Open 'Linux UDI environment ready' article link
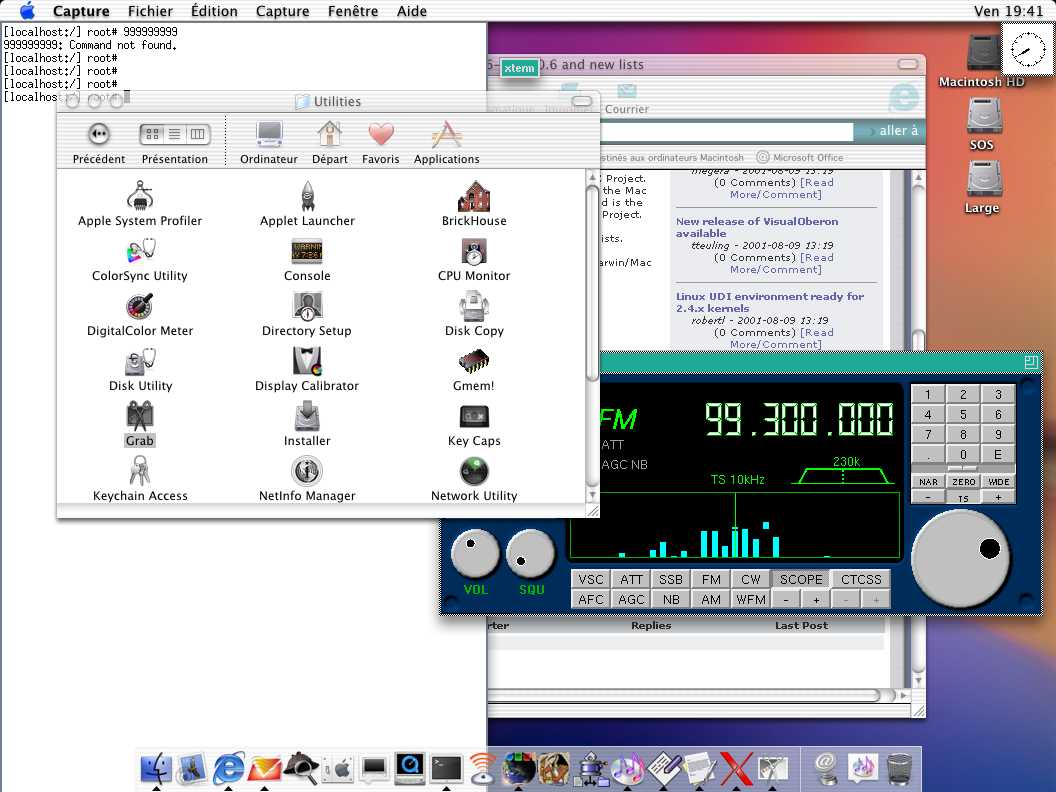 pyautogui.click(x=770, y=302)
